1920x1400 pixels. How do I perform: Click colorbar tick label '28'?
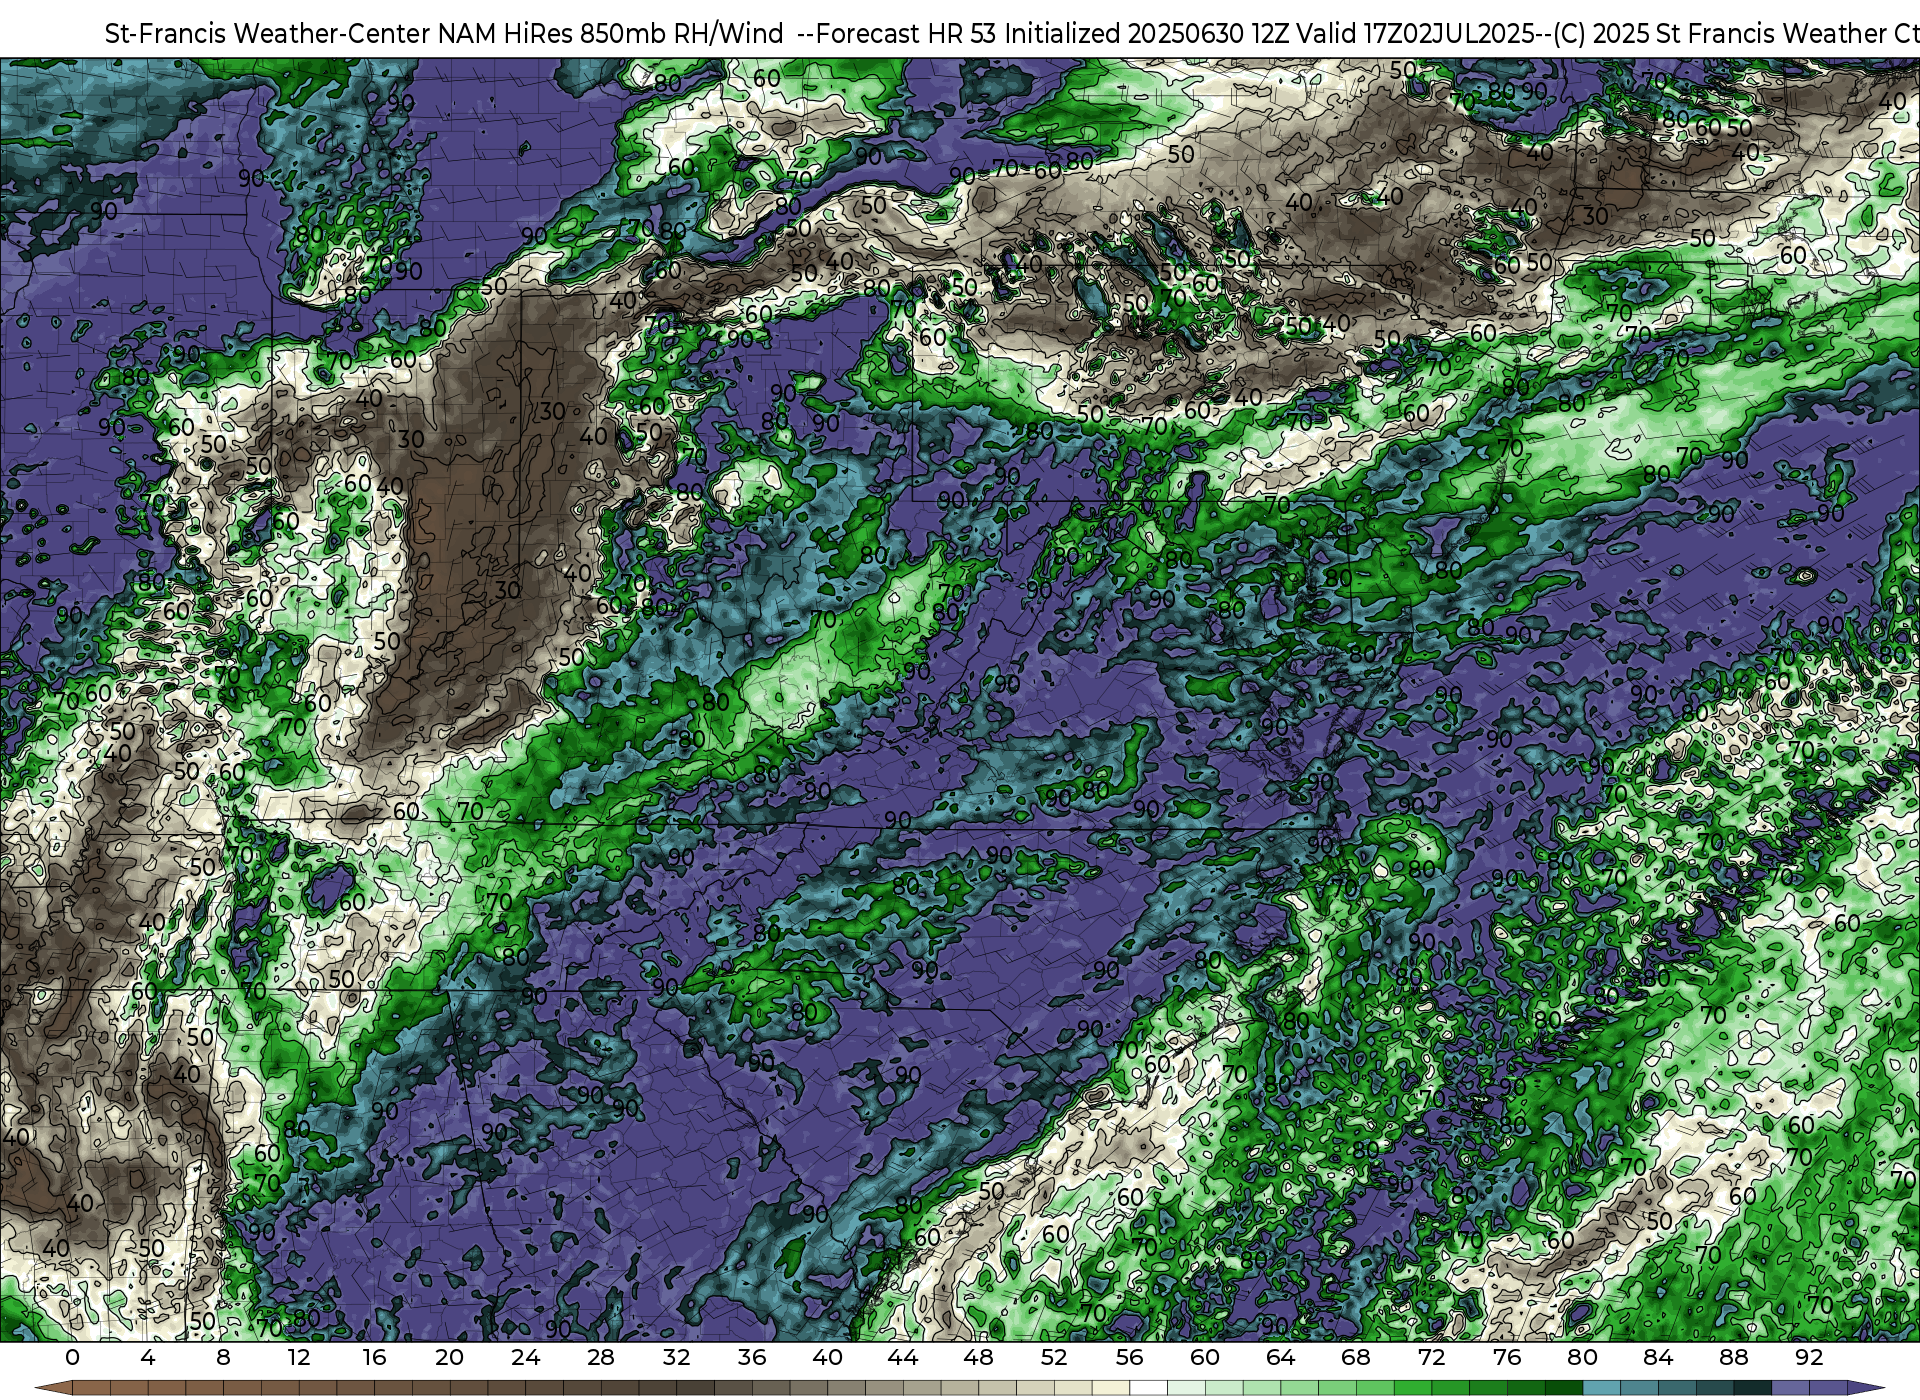[x=601, y=1357]
